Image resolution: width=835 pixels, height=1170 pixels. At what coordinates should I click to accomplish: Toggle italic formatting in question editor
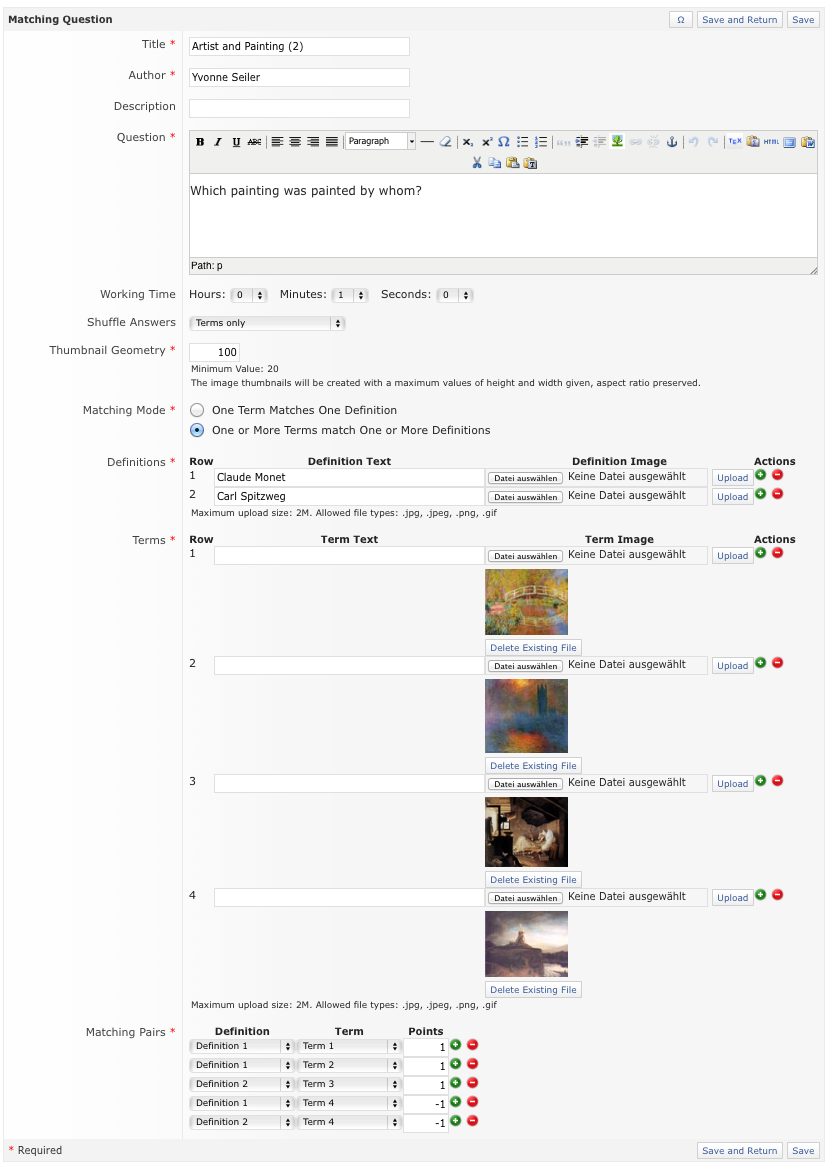[x=218, y=142]
